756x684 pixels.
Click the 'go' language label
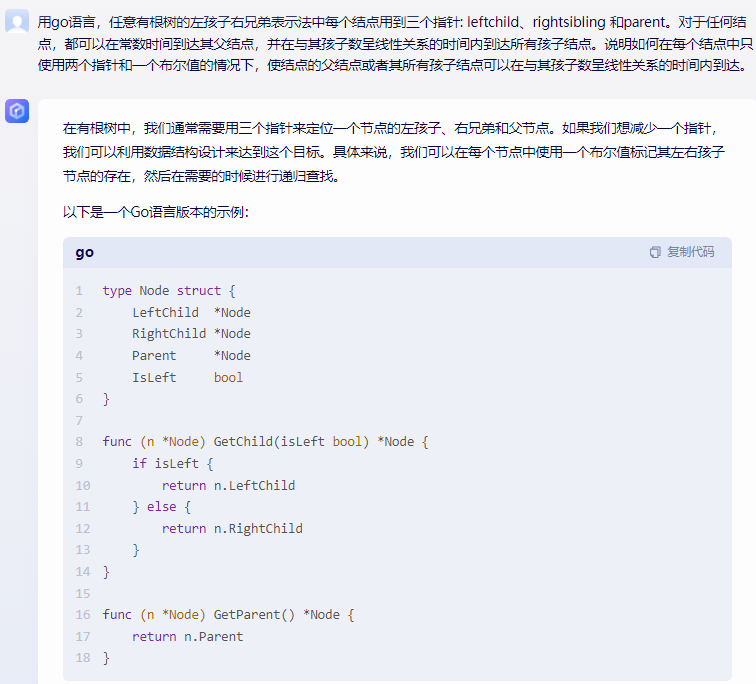(x=85, y=252)
